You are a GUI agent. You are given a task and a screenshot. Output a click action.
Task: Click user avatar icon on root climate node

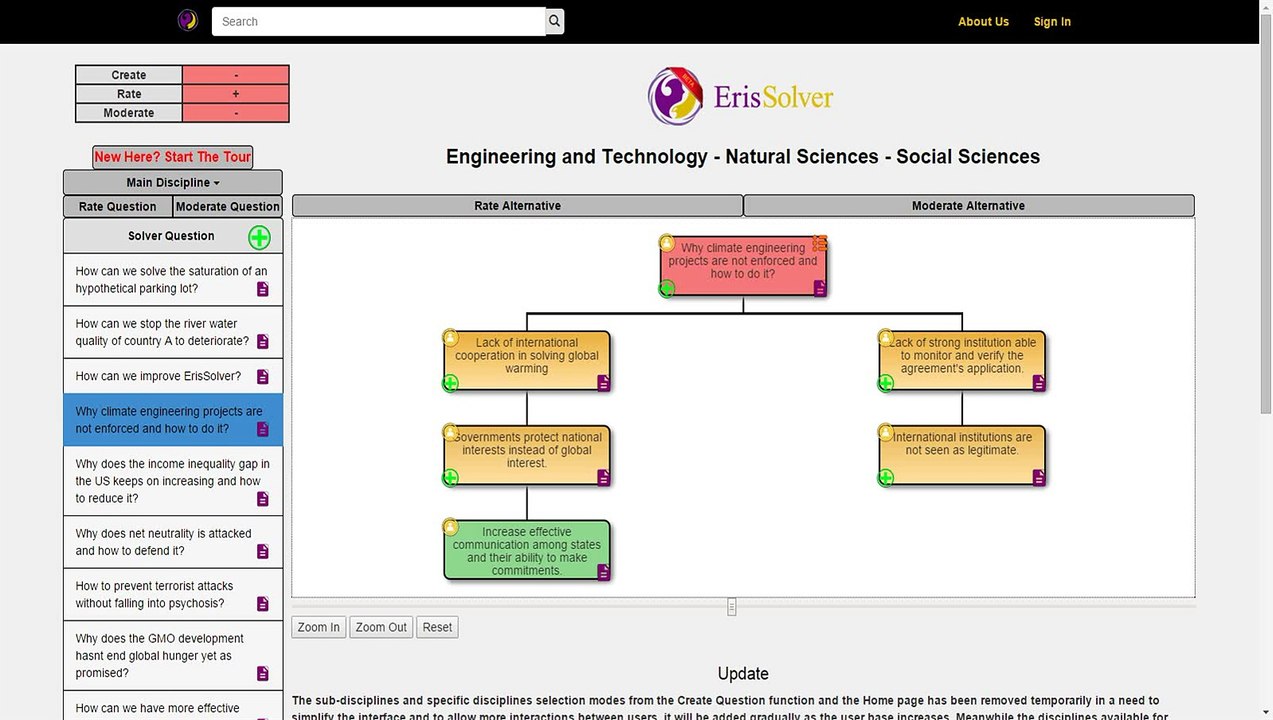(x=667, y=243)
